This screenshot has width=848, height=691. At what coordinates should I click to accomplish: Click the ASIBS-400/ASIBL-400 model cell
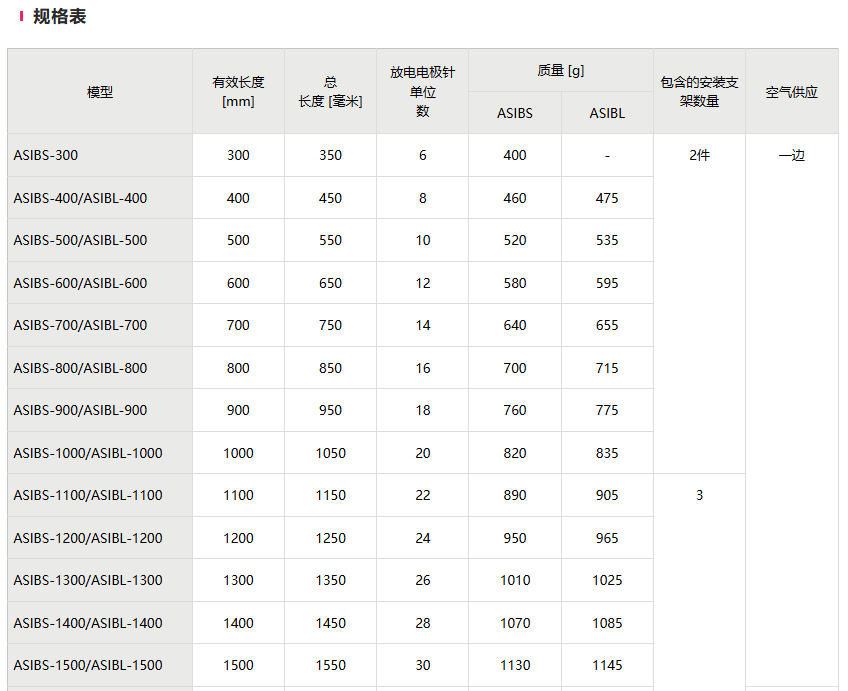click(x=80, y=198)
